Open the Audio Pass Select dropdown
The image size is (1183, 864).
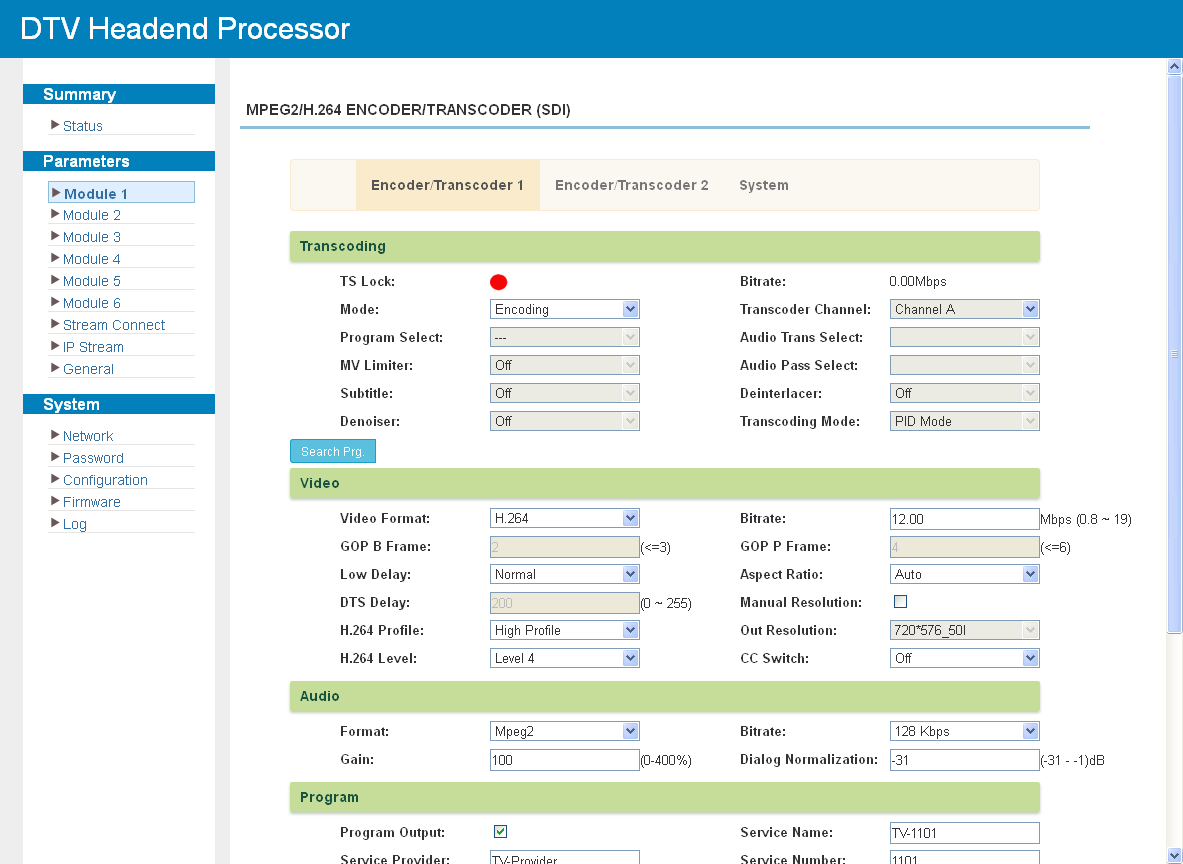coord(964,365)
